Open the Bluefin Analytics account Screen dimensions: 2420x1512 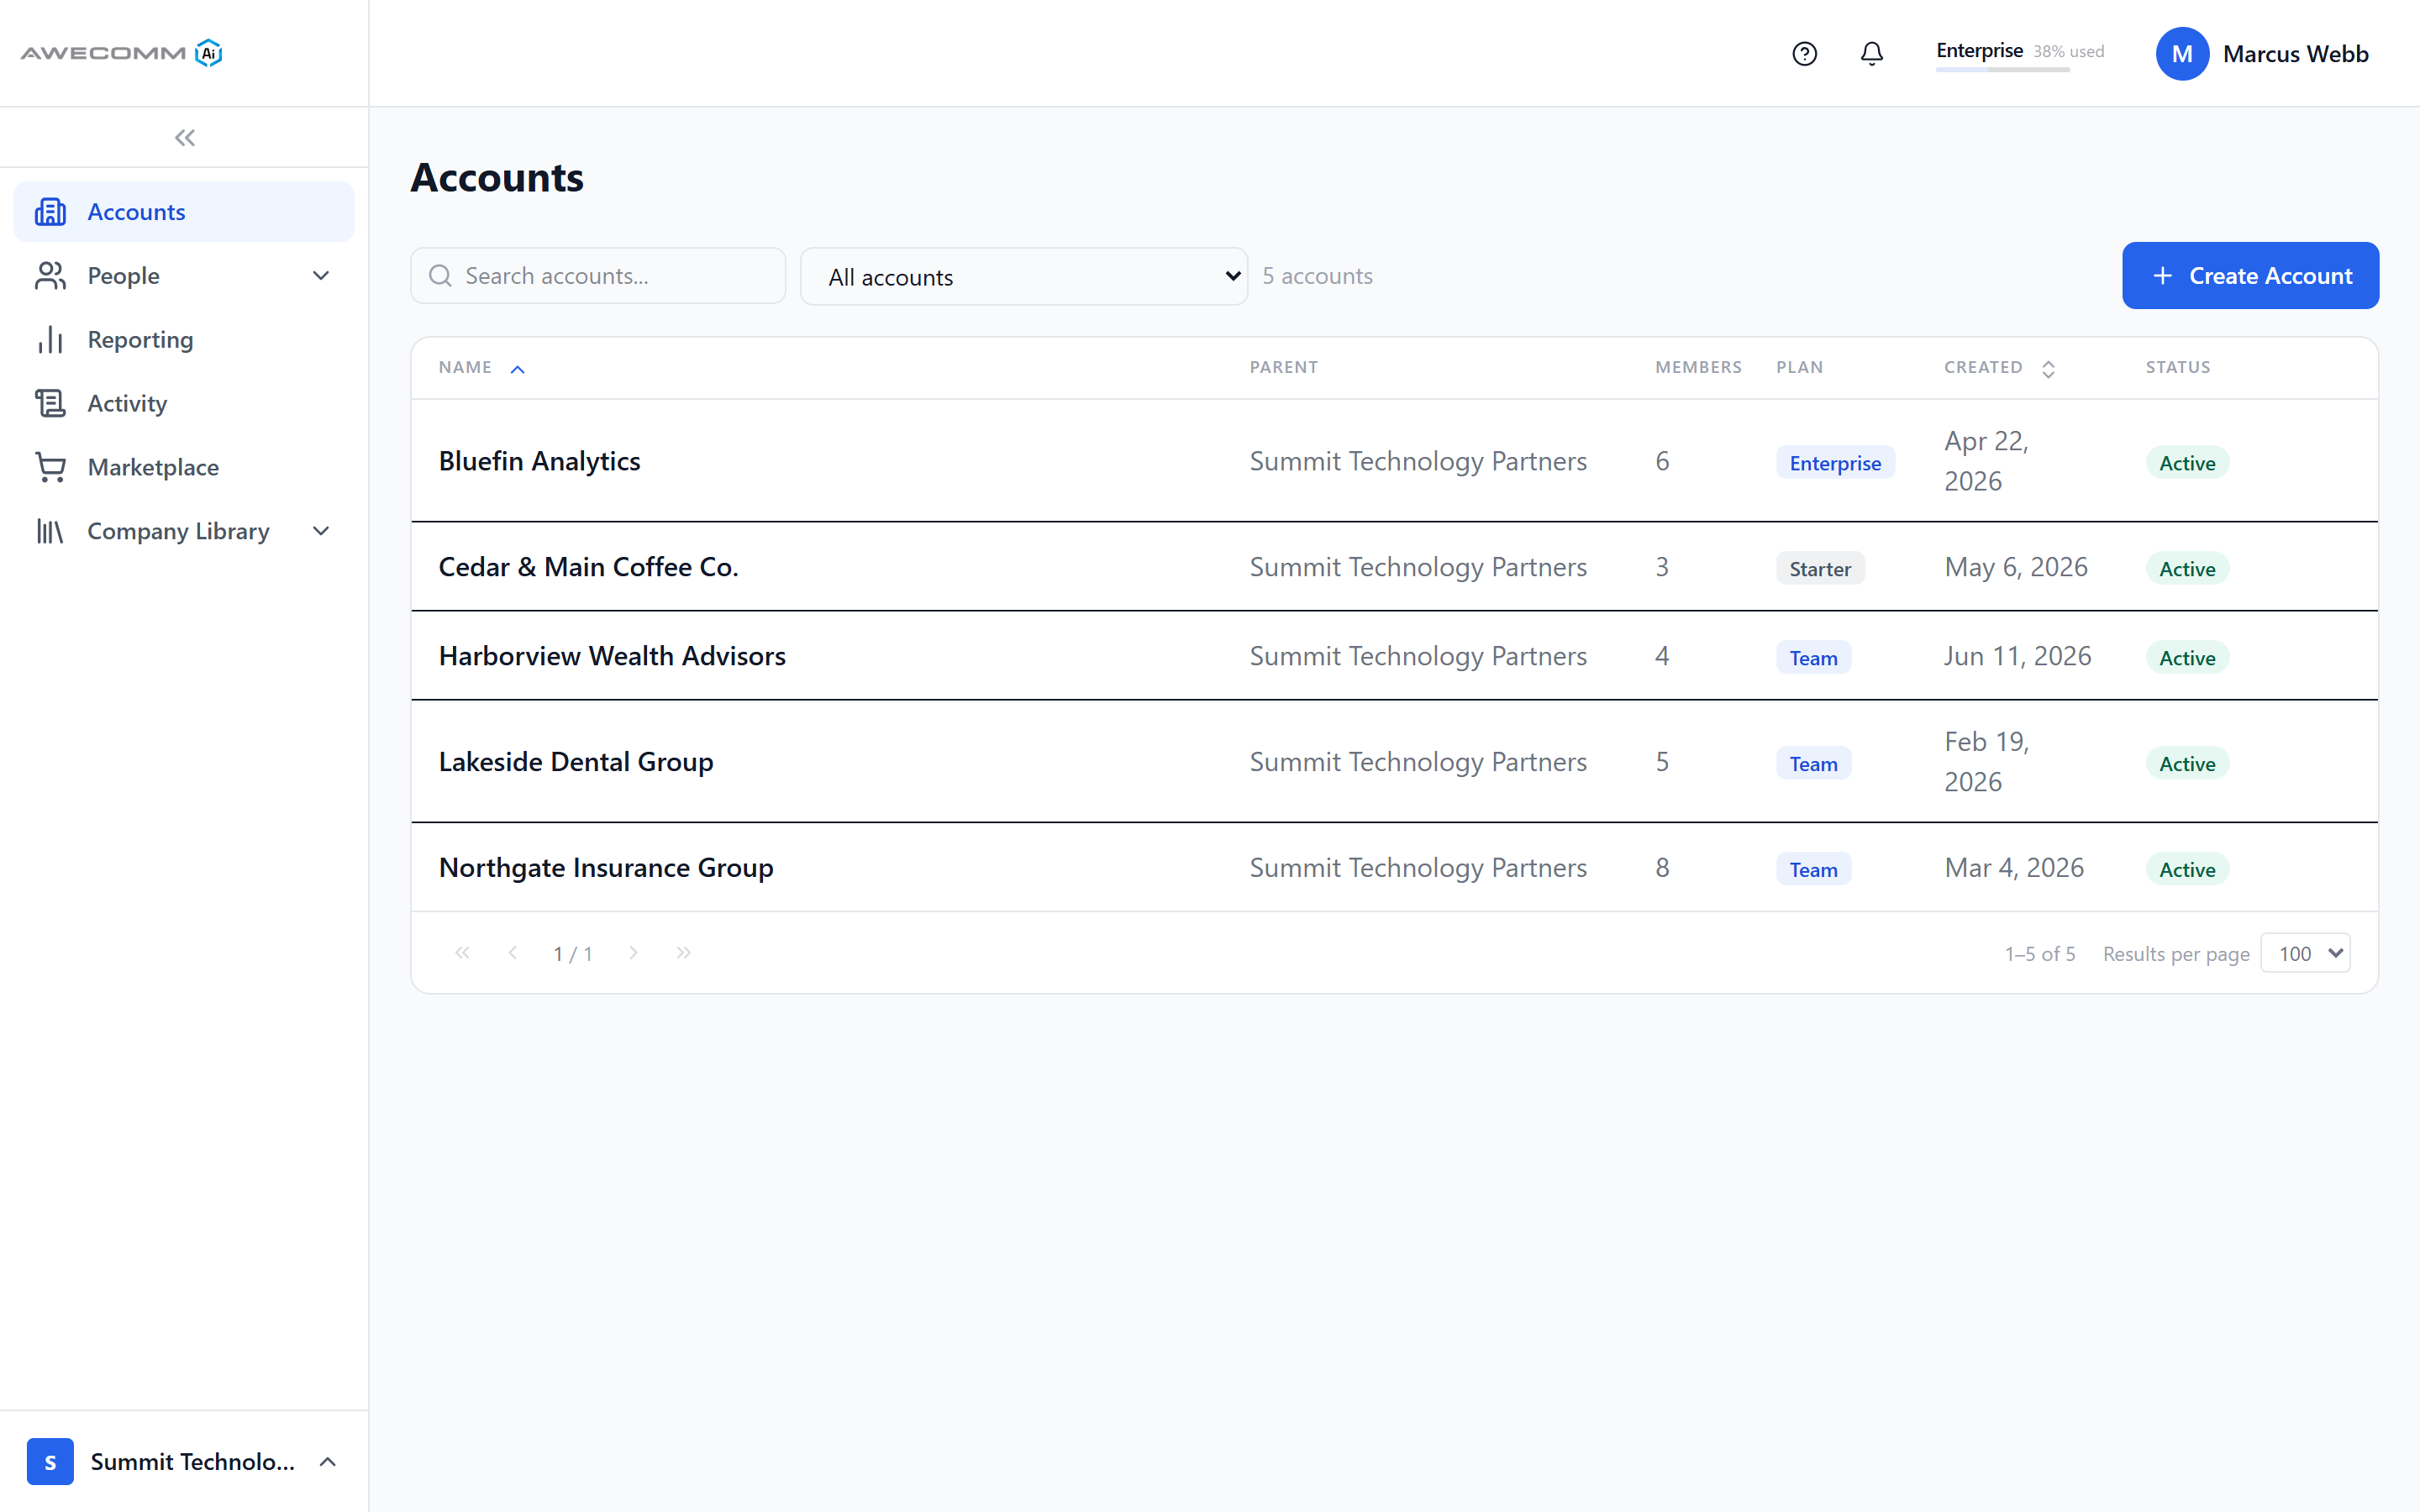click(x=539, y=461)
